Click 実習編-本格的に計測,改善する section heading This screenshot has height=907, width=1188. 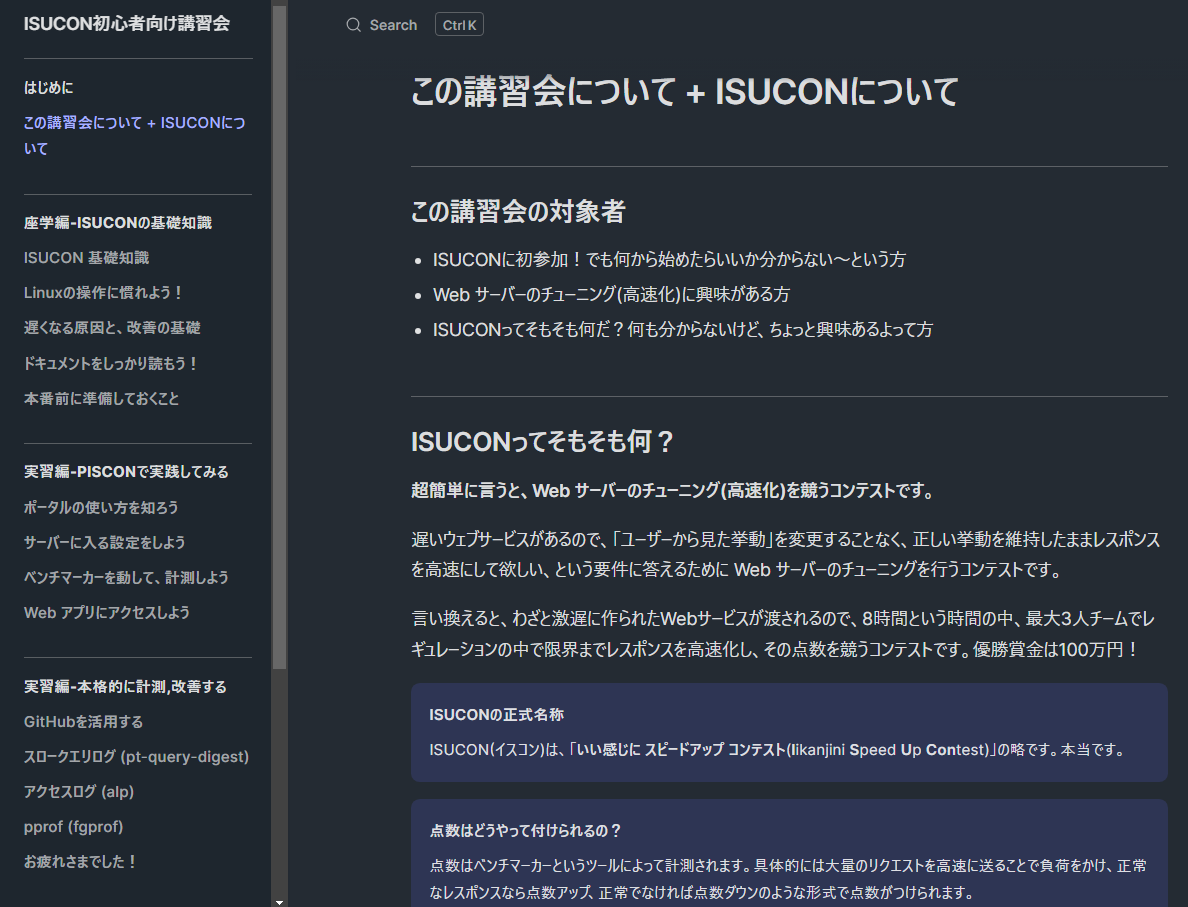click(126, 686)
